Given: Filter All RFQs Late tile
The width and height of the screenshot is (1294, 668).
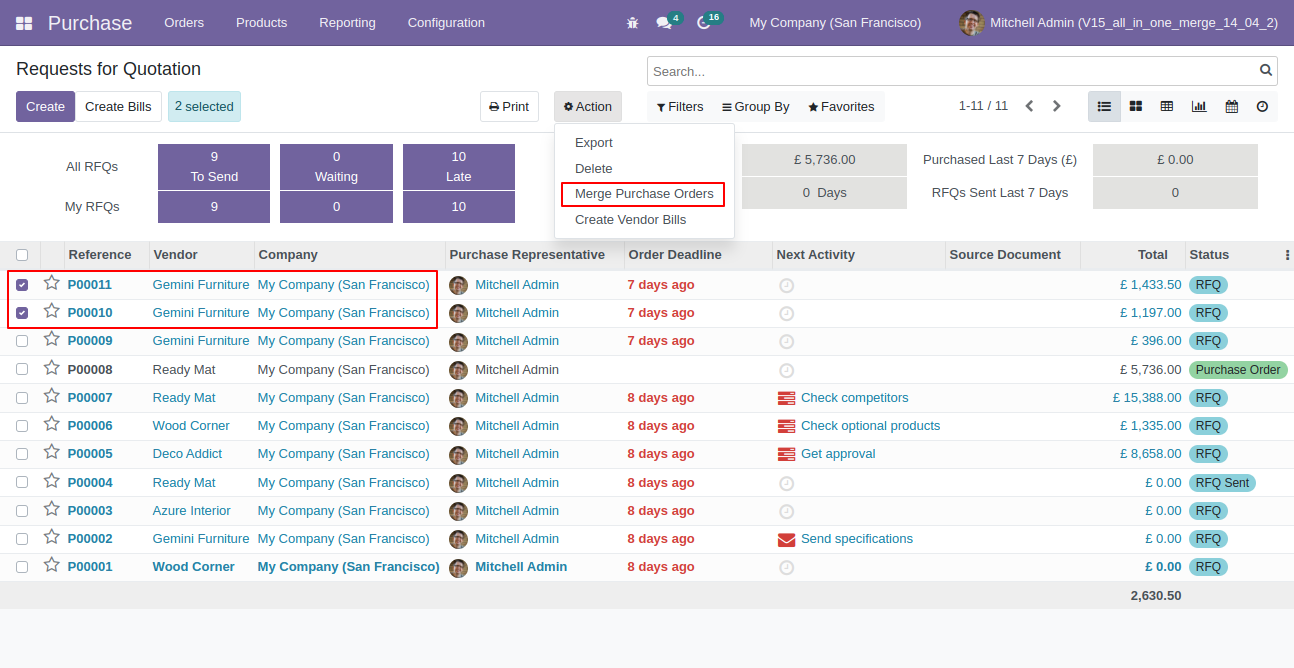Looking at the screenshot, I should (459, 167).
